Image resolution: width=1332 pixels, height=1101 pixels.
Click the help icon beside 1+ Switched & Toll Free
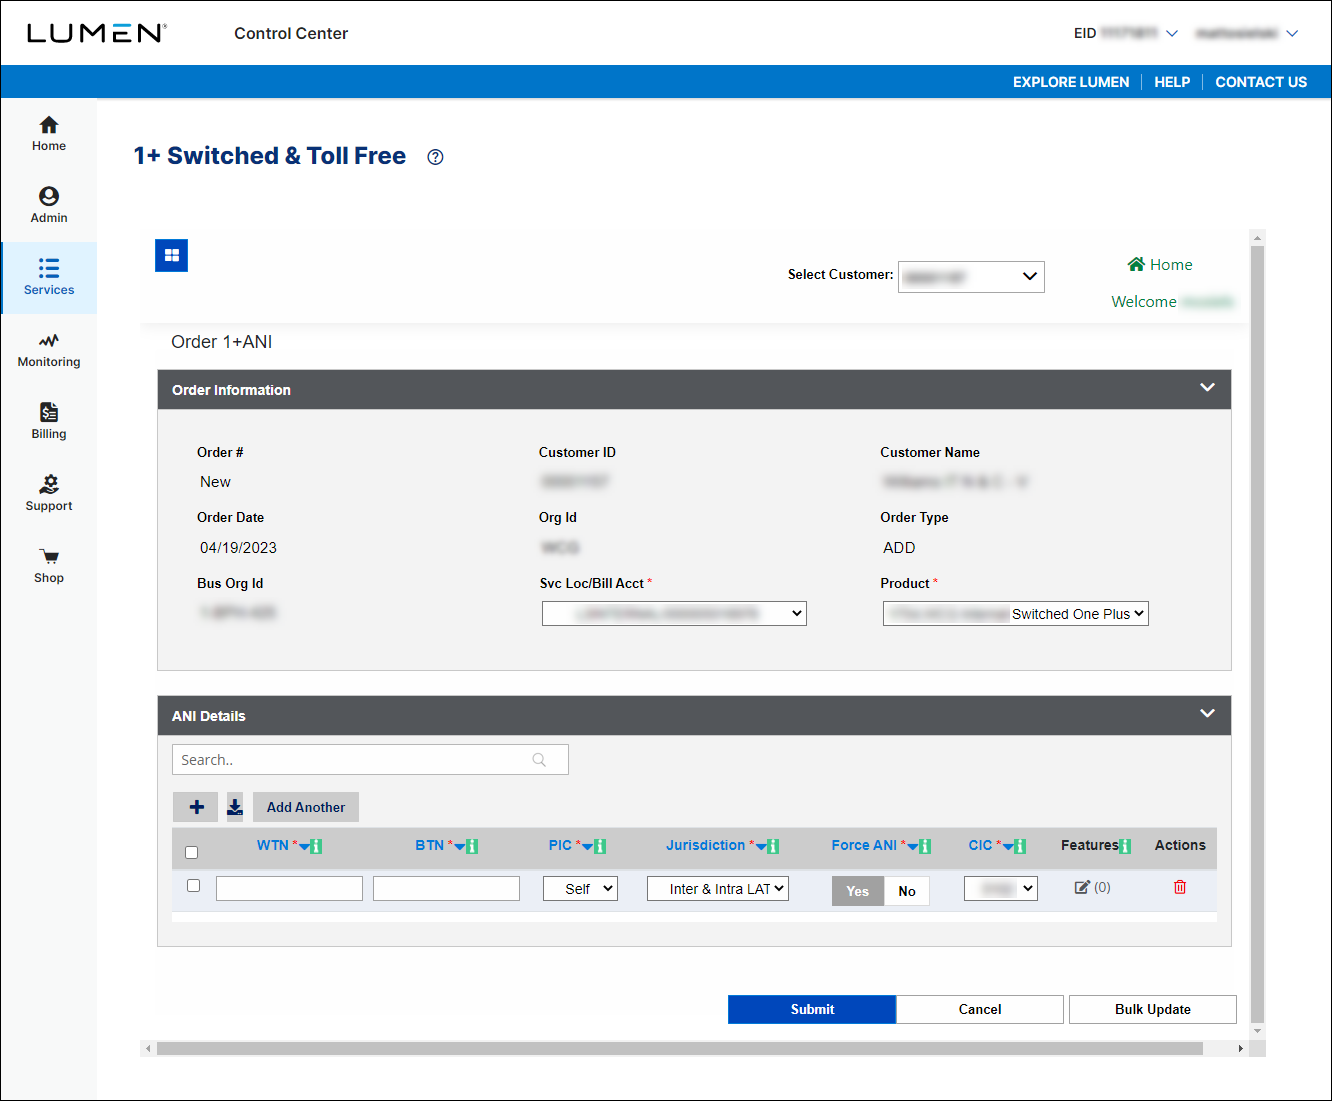(434, 157)
